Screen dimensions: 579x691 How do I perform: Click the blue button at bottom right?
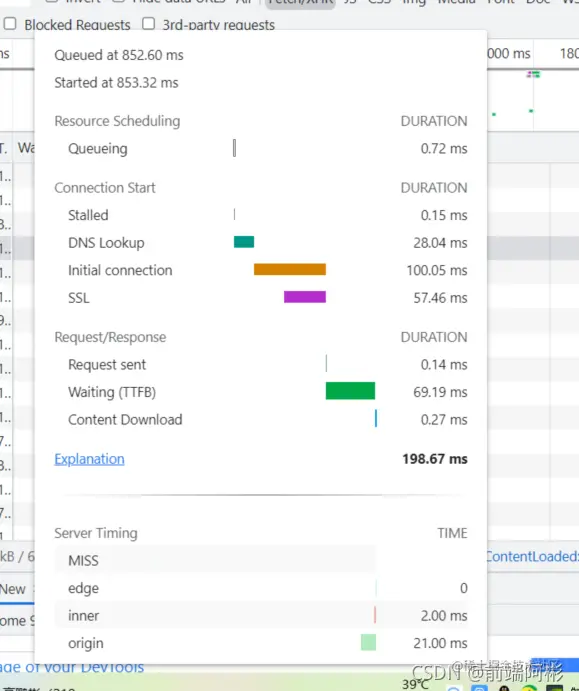click(555, 665)
